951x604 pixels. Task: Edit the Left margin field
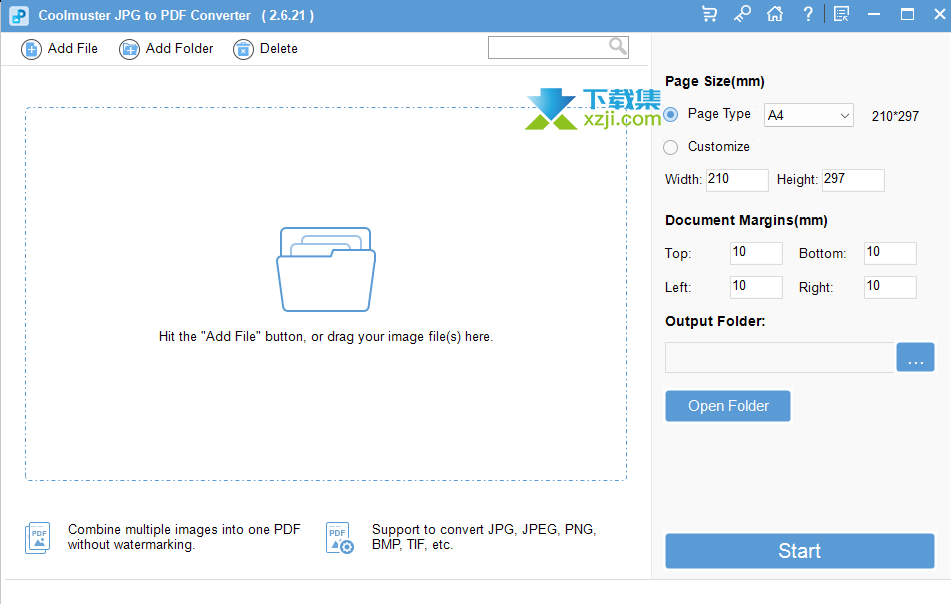point(756,287)
